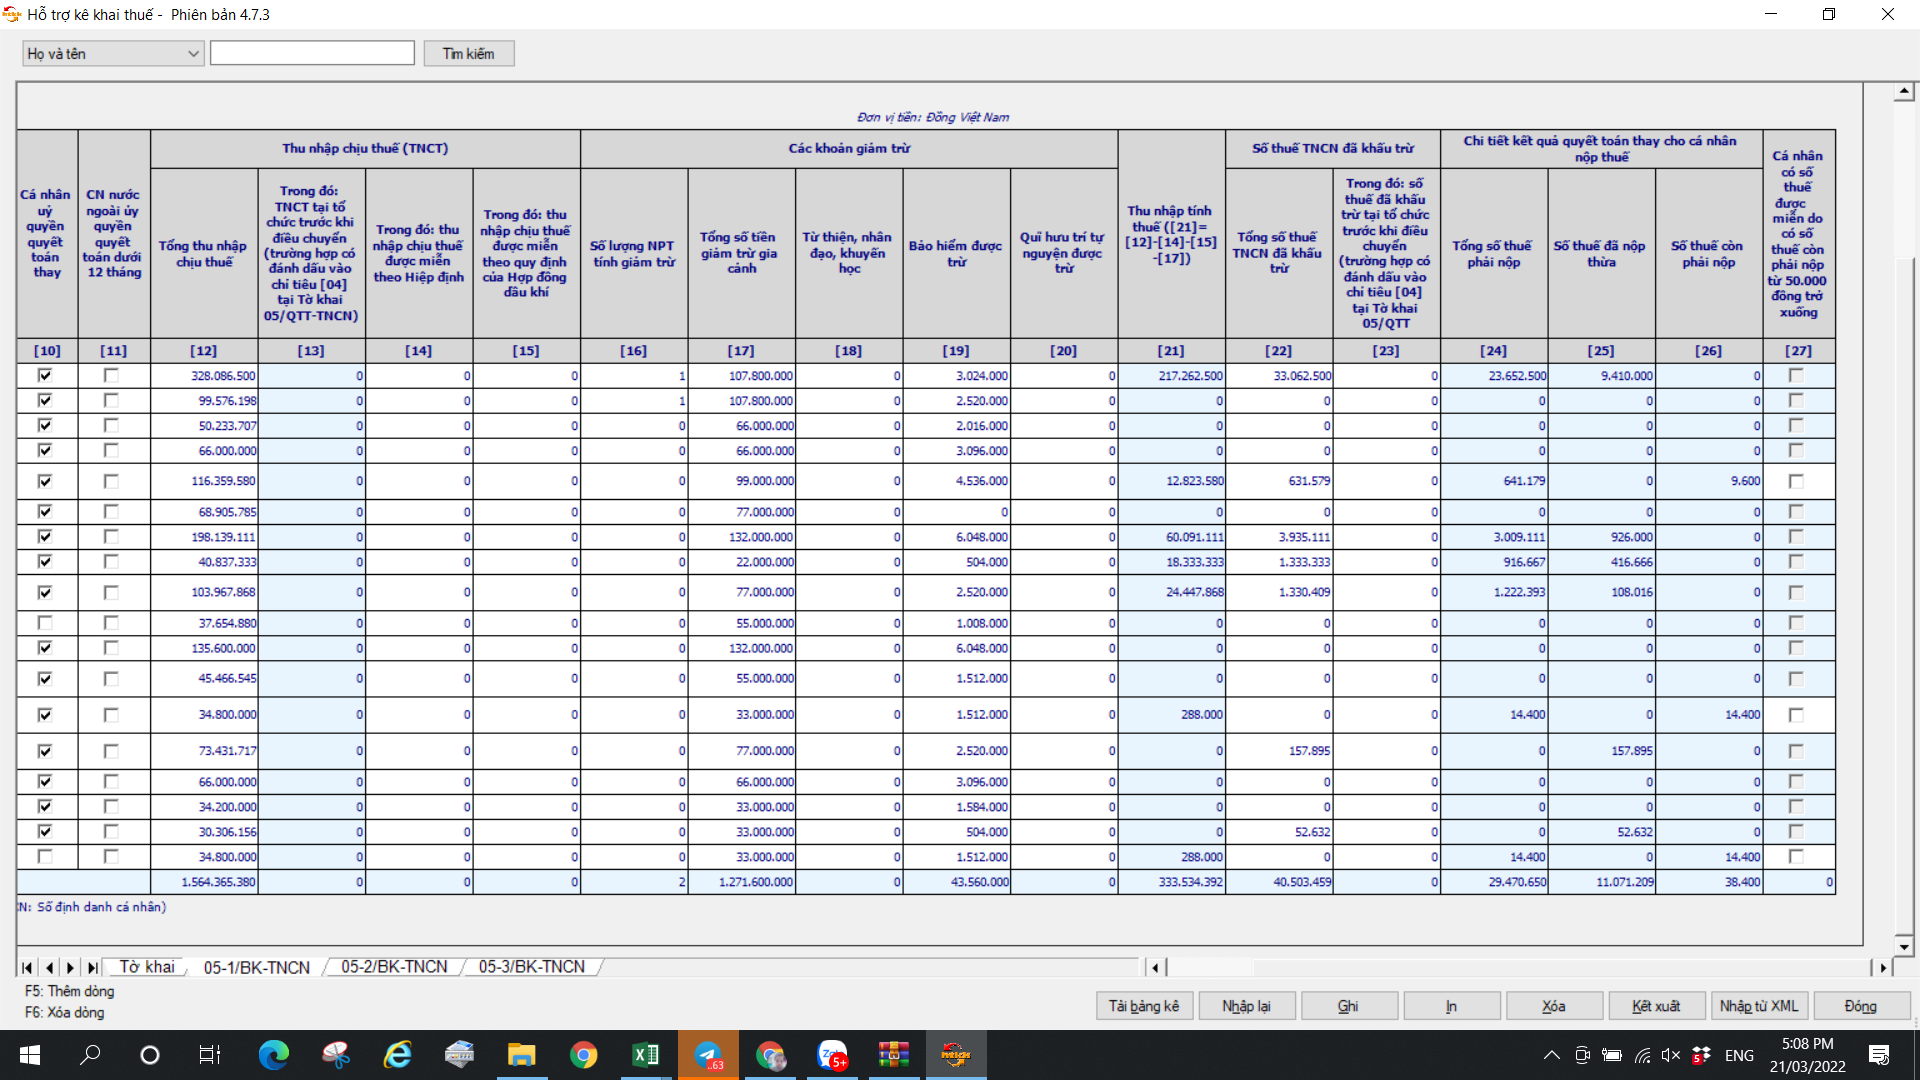The height and width of the screenshot is (1080, 1920).
Task: Select HTKK tax app taskbar icon
Action: coord(956,1055)
